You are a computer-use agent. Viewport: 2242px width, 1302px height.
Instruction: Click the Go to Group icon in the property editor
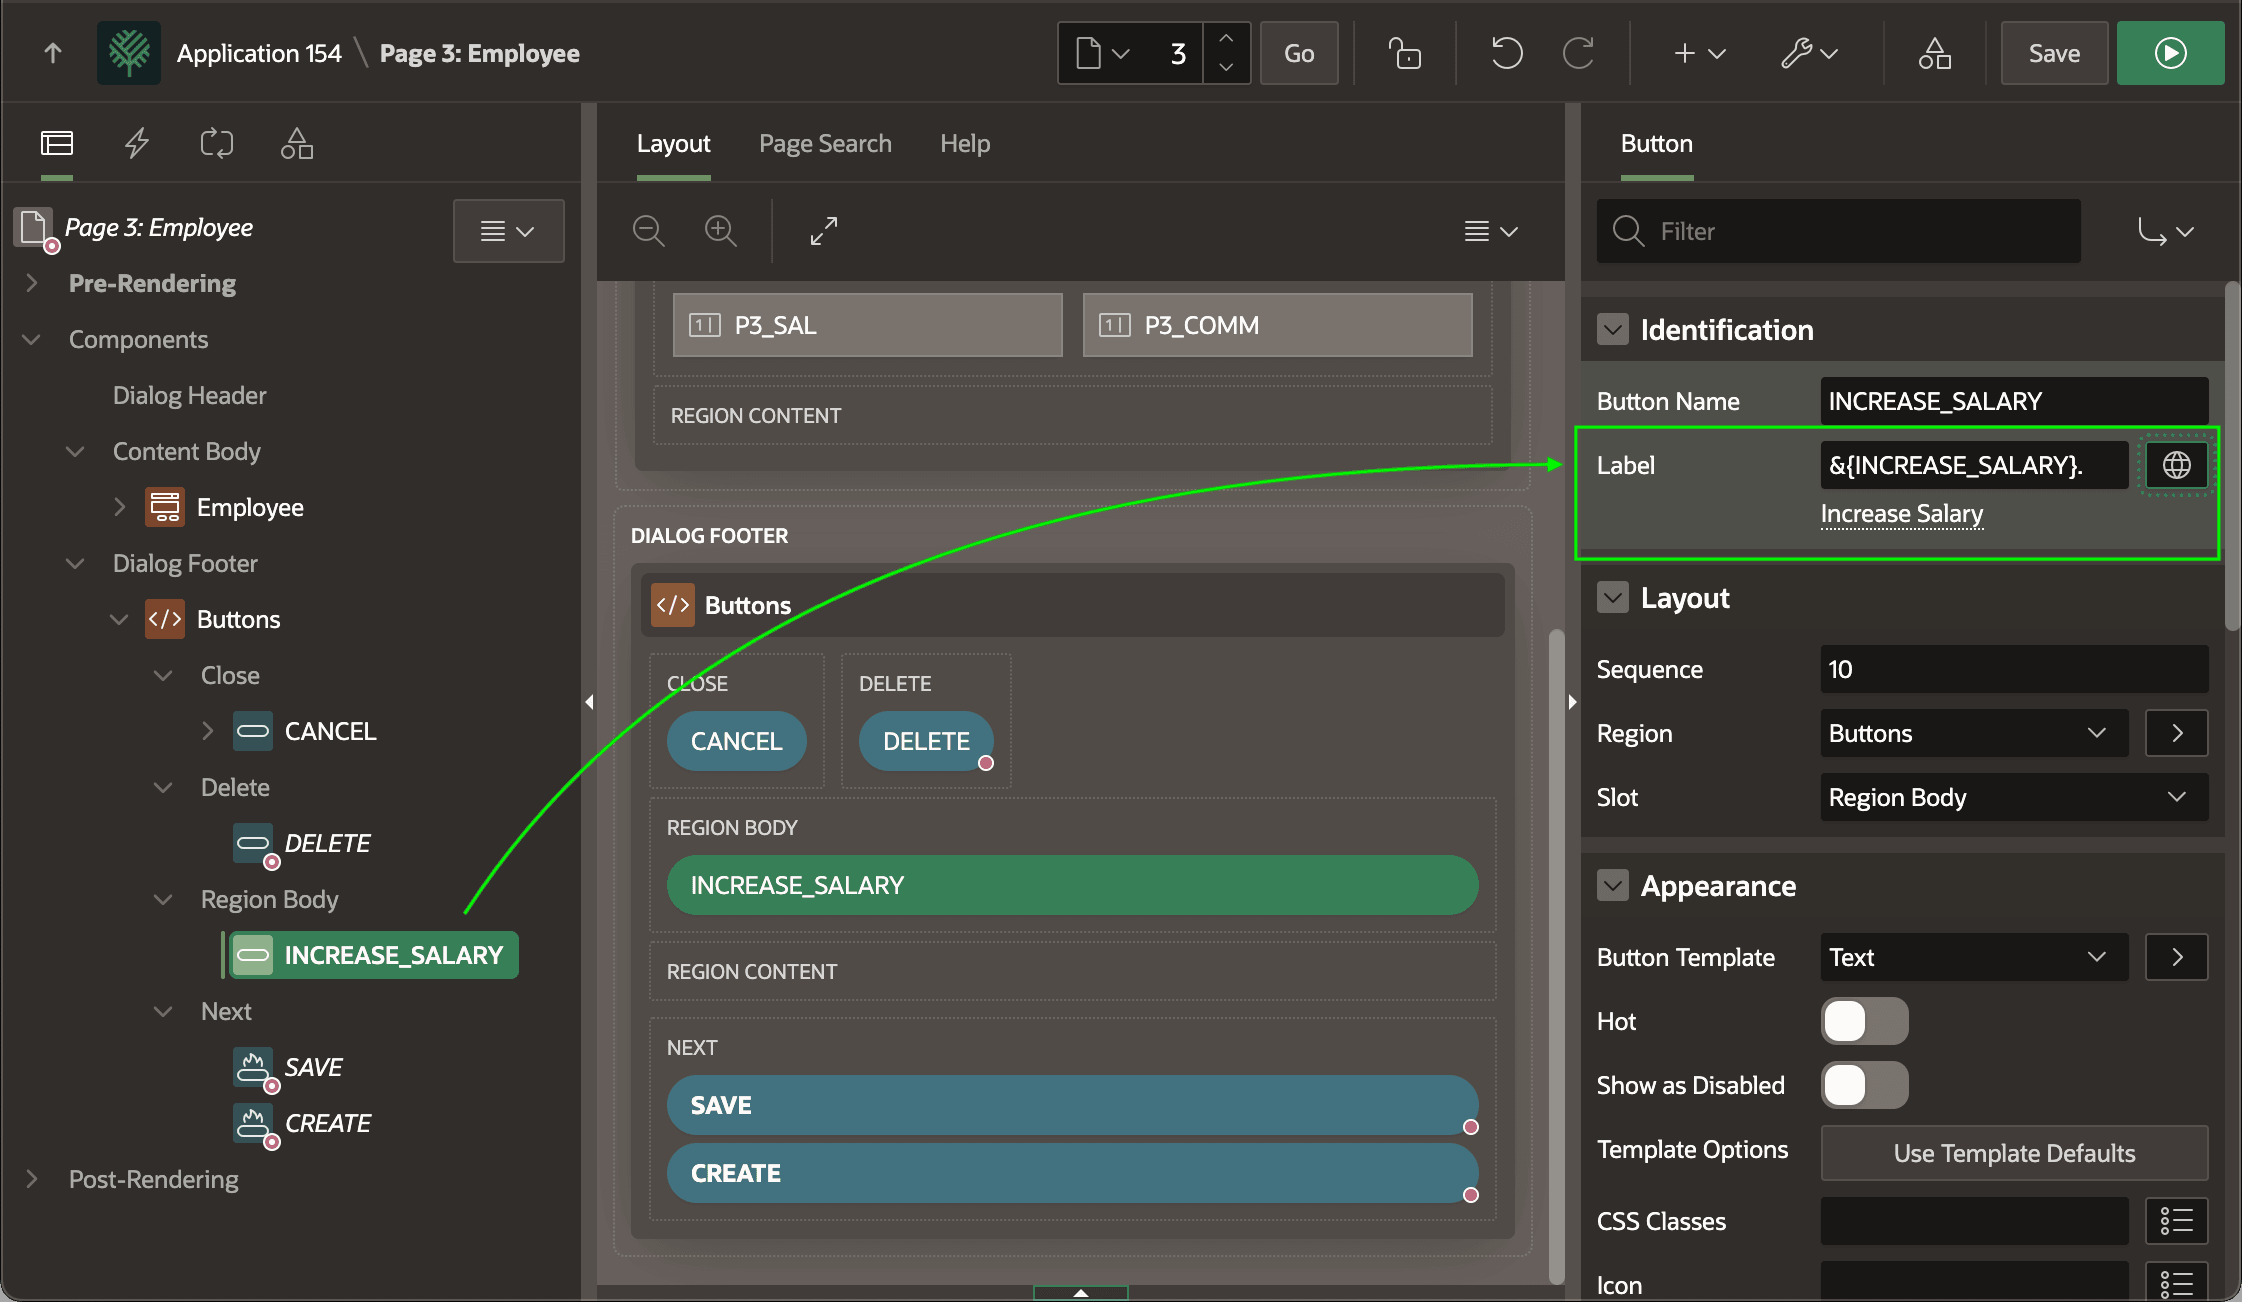pos(2164,231)
